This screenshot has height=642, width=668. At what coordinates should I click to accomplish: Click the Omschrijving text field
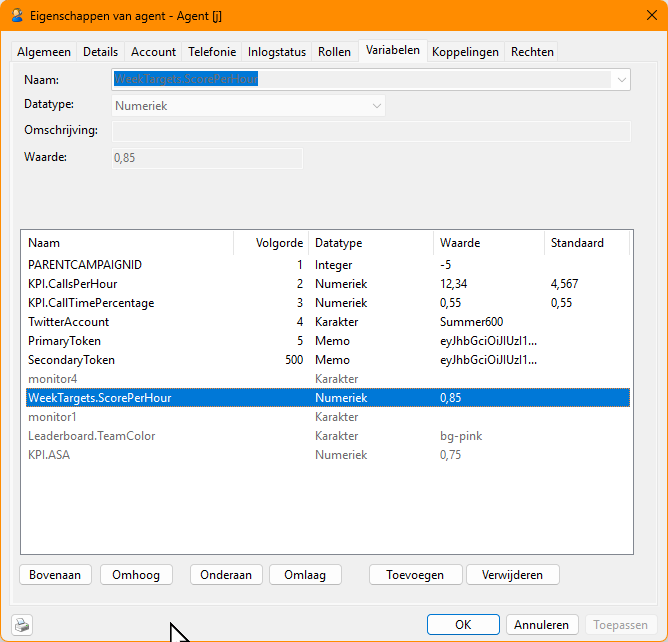click(x=371, y=132)
